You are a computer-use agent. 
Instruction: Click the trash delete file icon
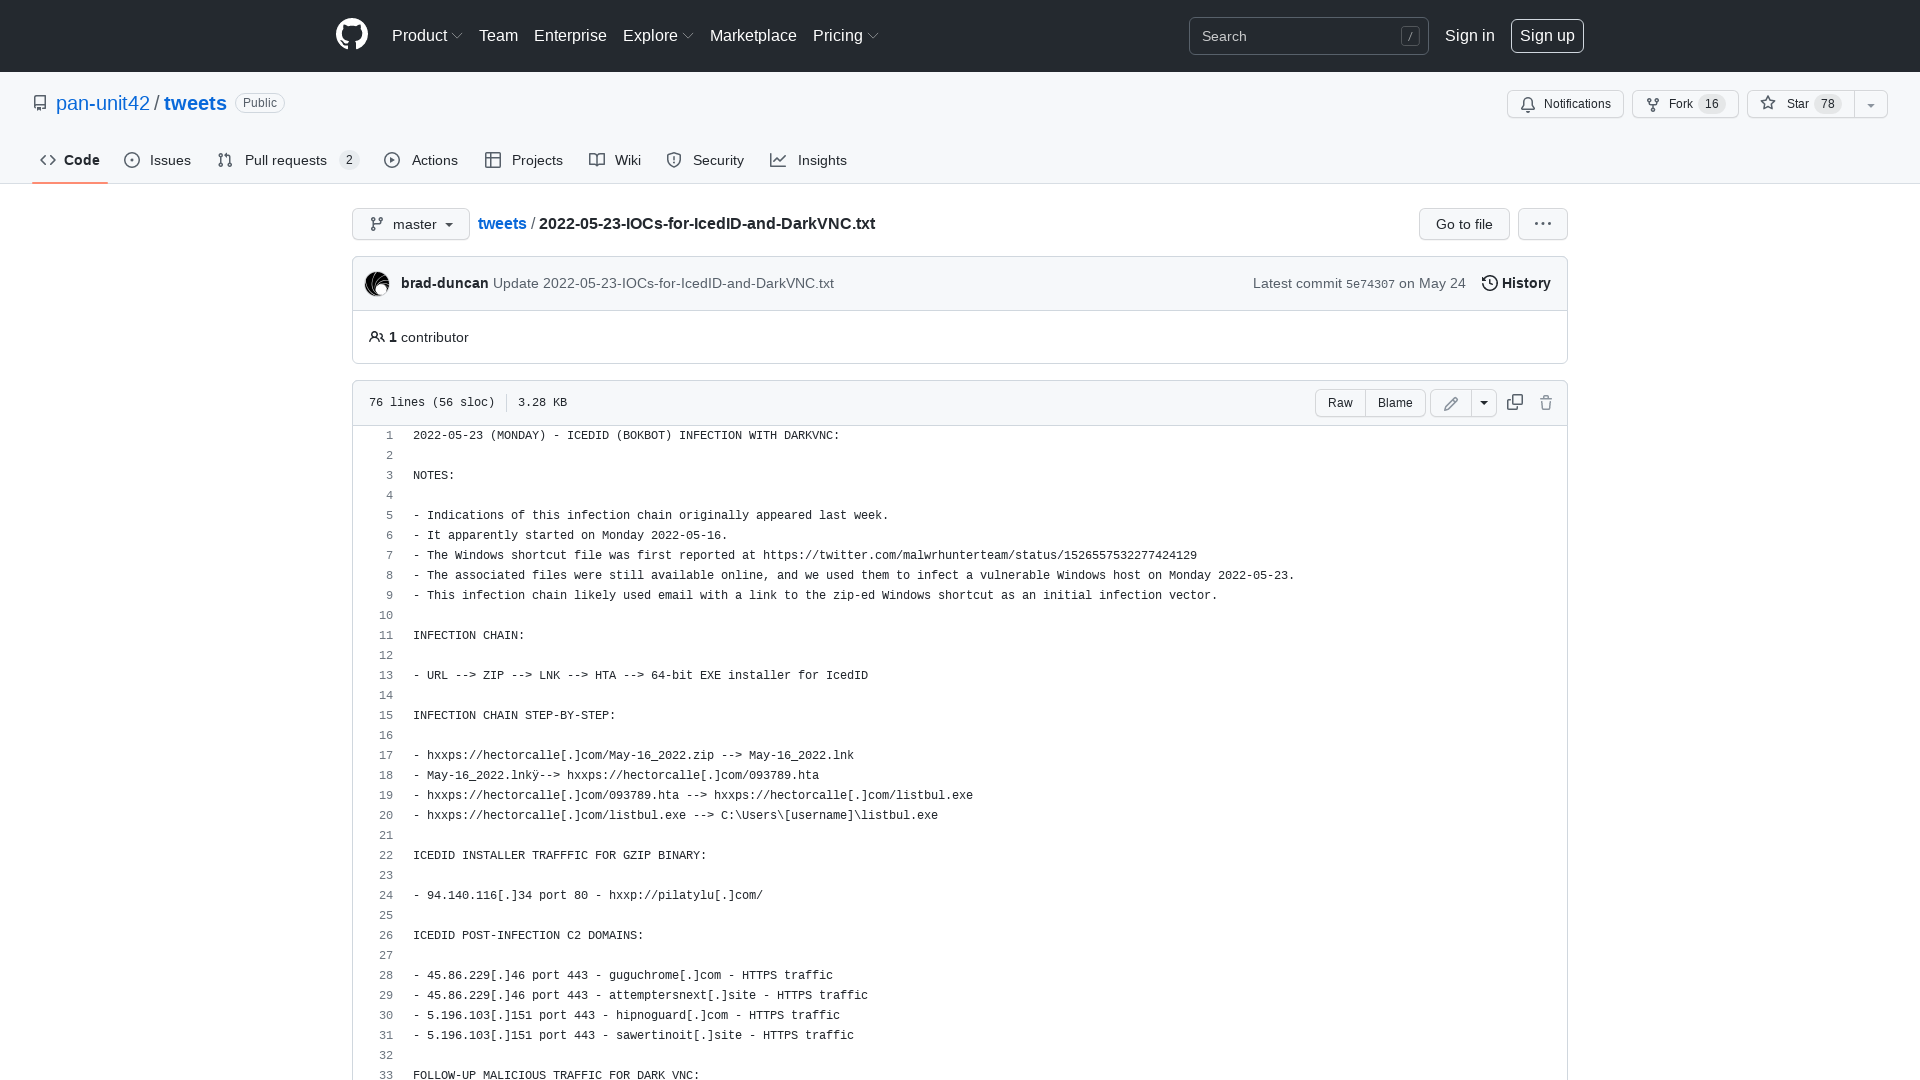click(x=1546, y=403)
